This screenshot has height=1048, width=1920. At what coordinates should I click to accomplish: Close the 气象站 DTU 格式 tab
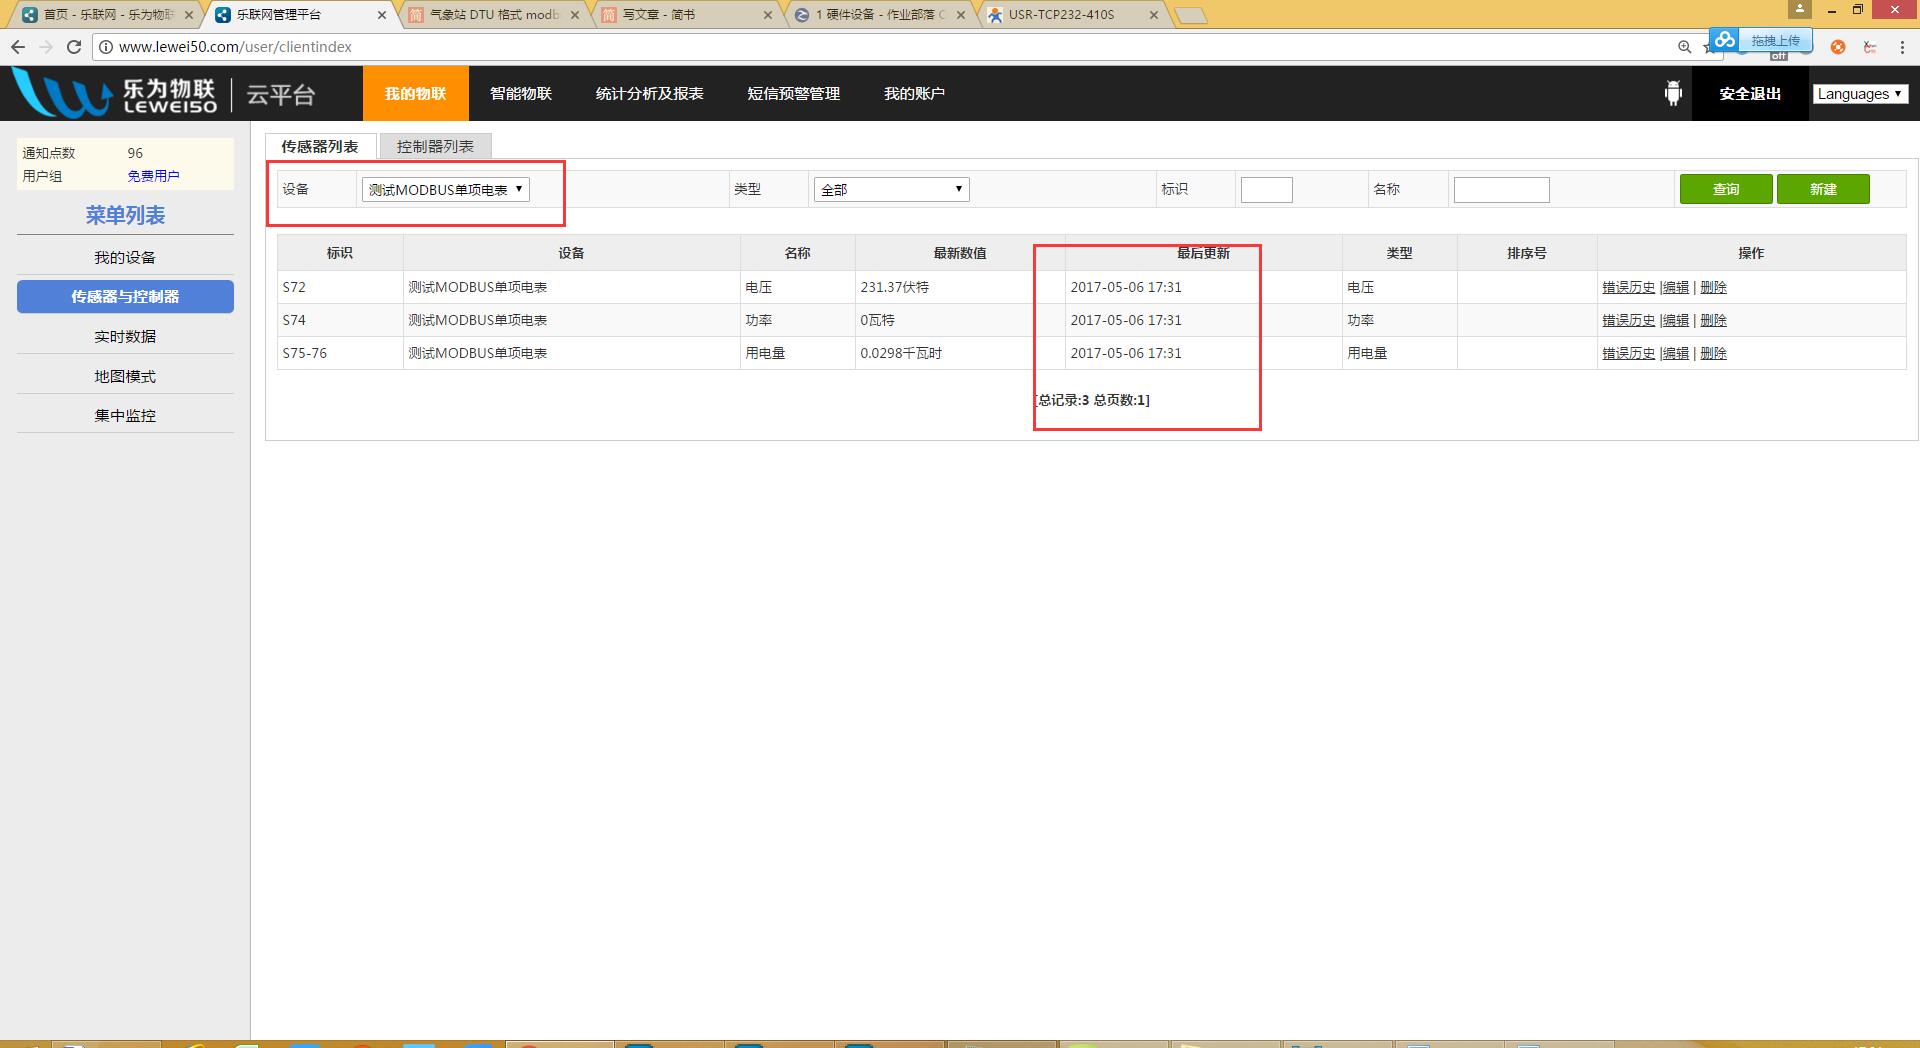(x=575, y=15)
